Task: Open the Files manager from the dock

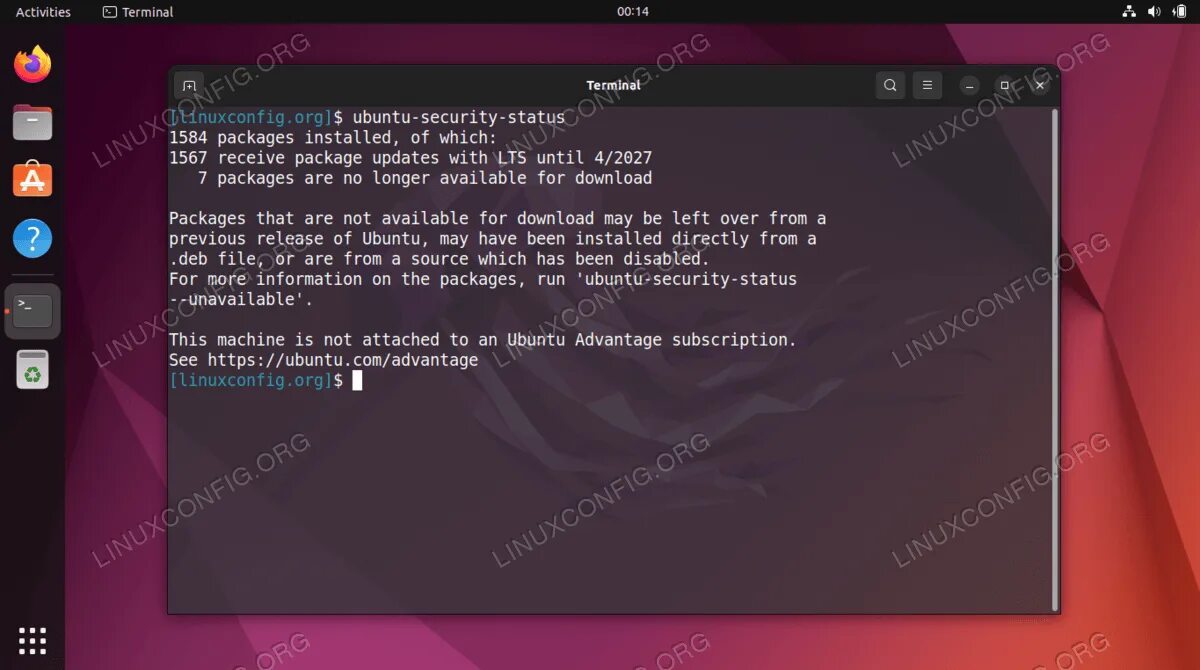Action: click(33, 123)
